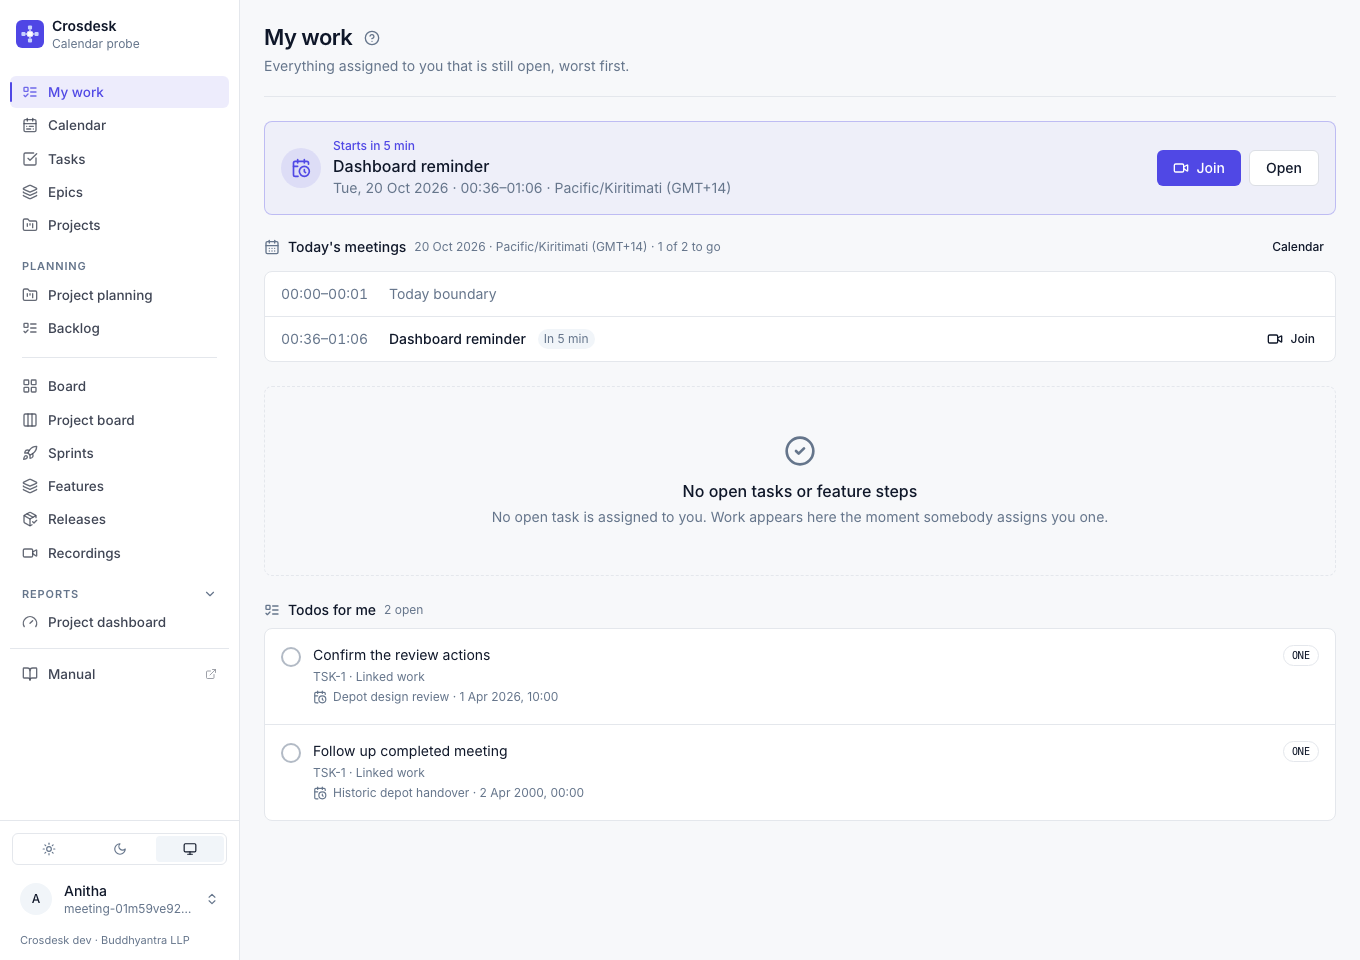
Task: Open the Today boundary meeting row
Action: (x=800, y=294)
